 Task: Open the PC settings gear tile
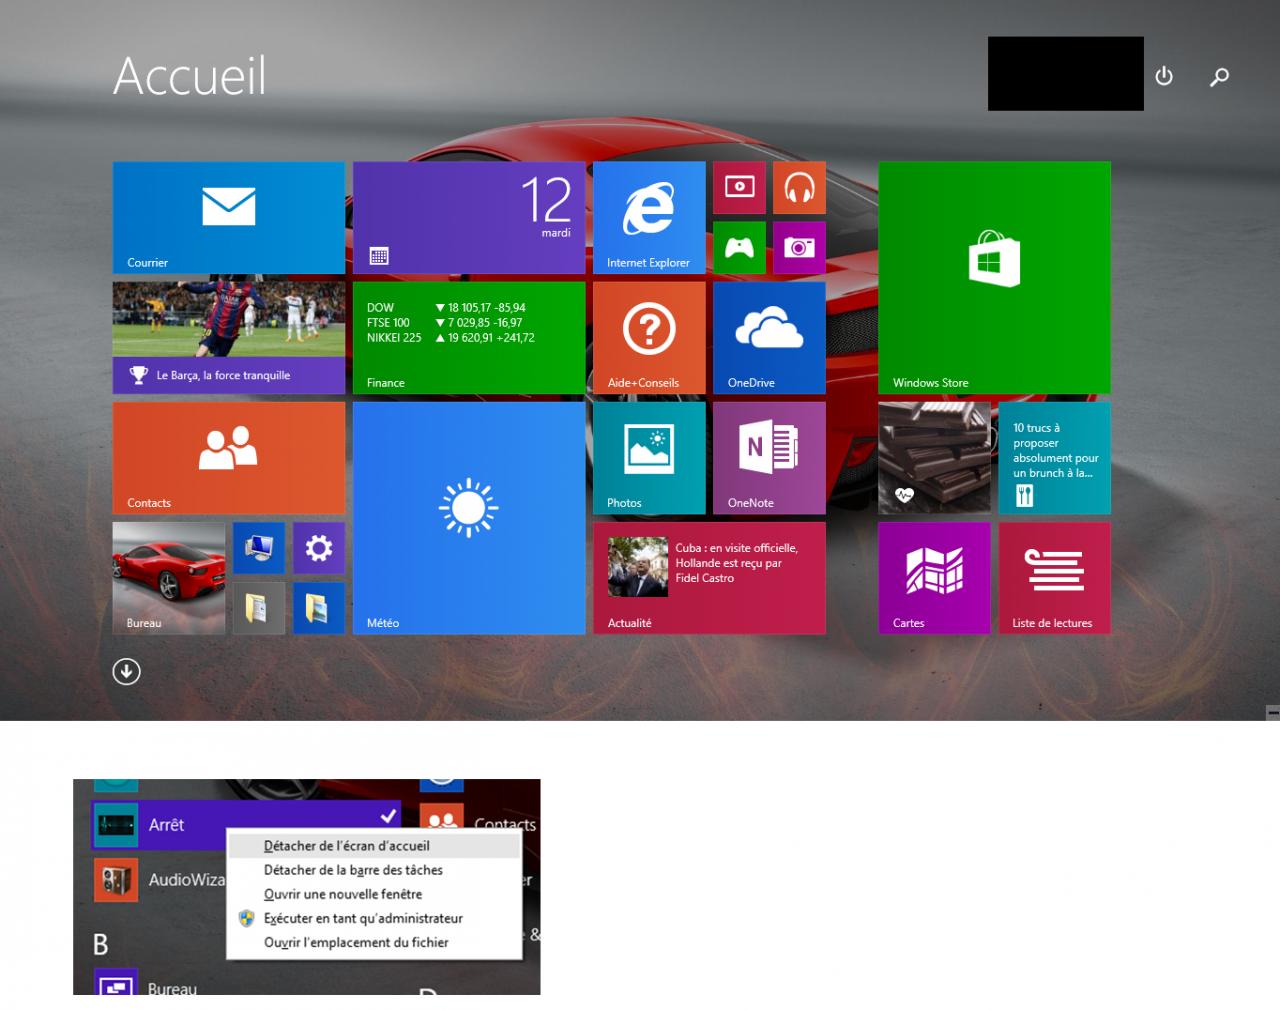point(319,548)
